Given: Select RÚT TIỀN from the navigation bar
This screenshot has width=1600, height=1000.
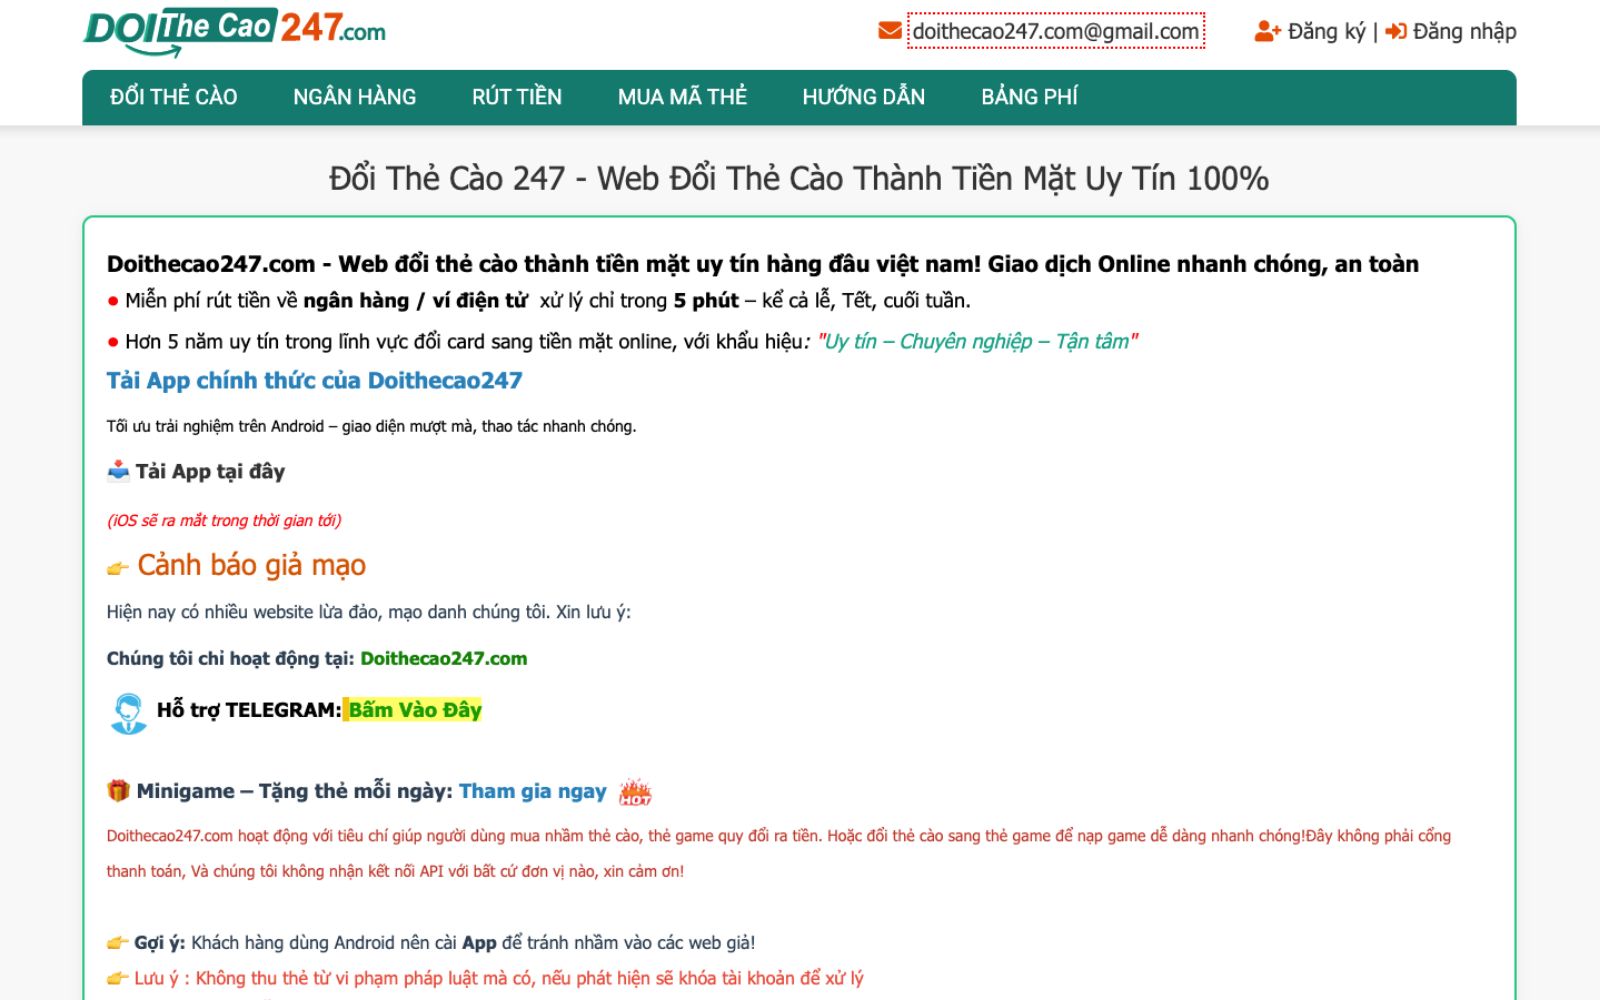Looking at the screenshot, I should click(x=516, y=96).
